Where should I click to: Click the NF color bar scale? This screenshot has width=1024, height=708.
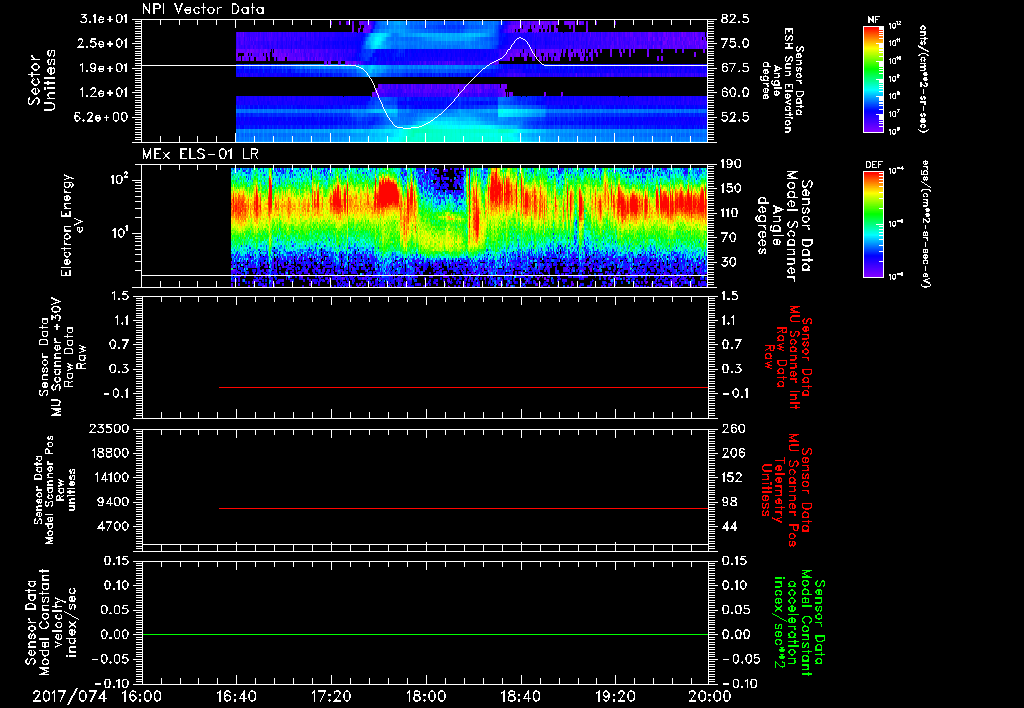(874, 78)
